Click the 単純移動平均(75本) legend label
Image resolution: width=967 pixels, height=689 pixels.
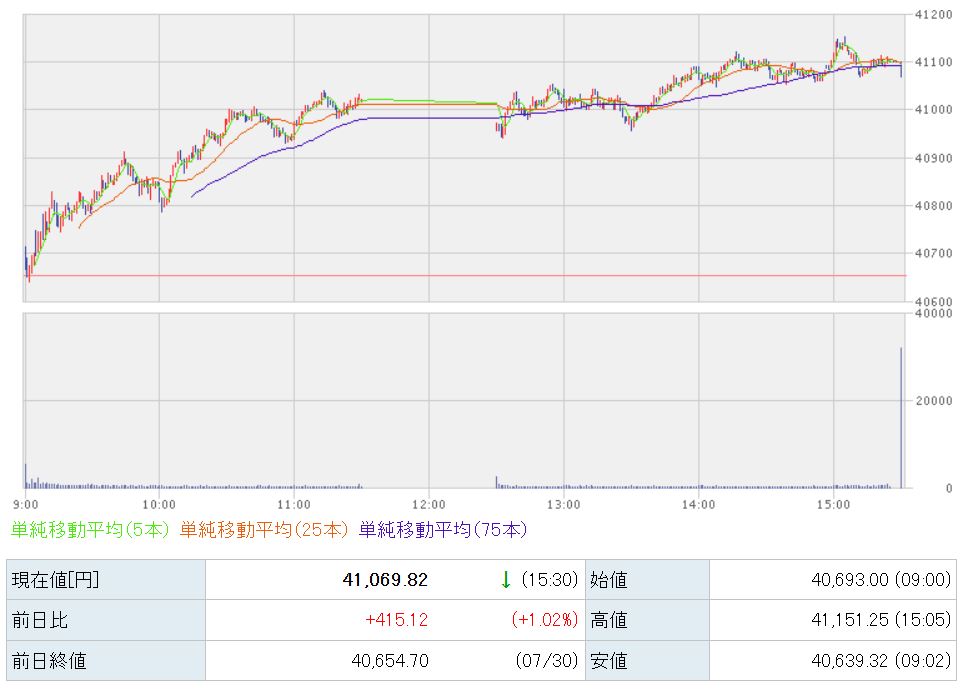coord(443,529)
